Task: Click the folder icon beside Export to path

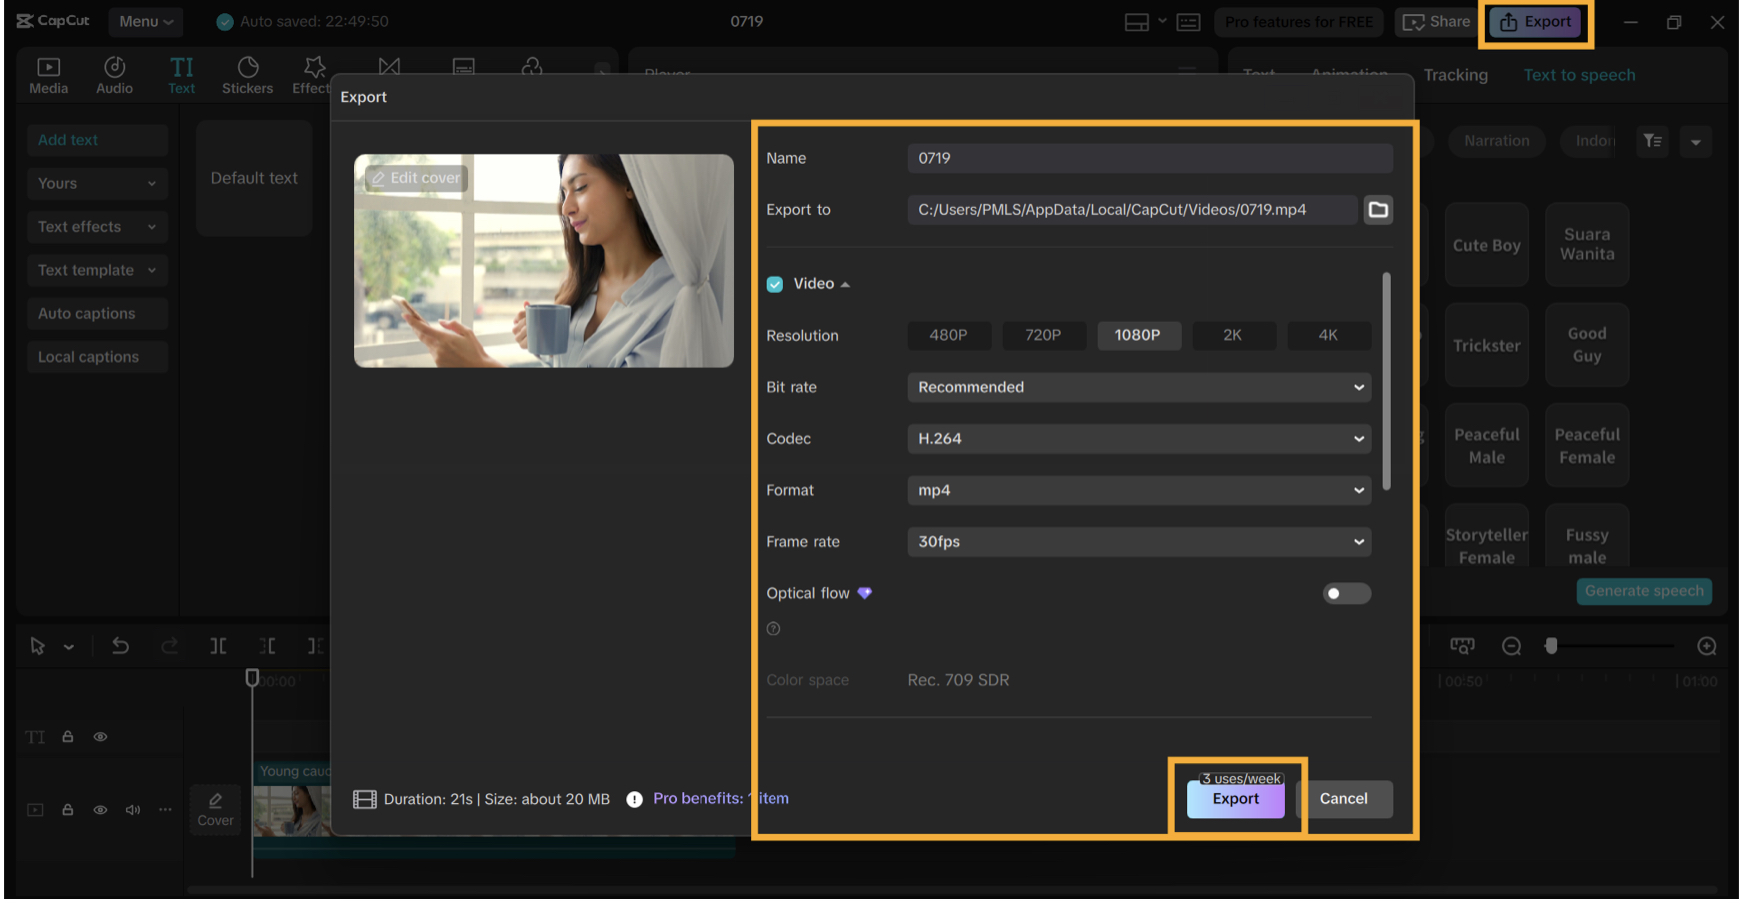Action: pos(1378,210)
